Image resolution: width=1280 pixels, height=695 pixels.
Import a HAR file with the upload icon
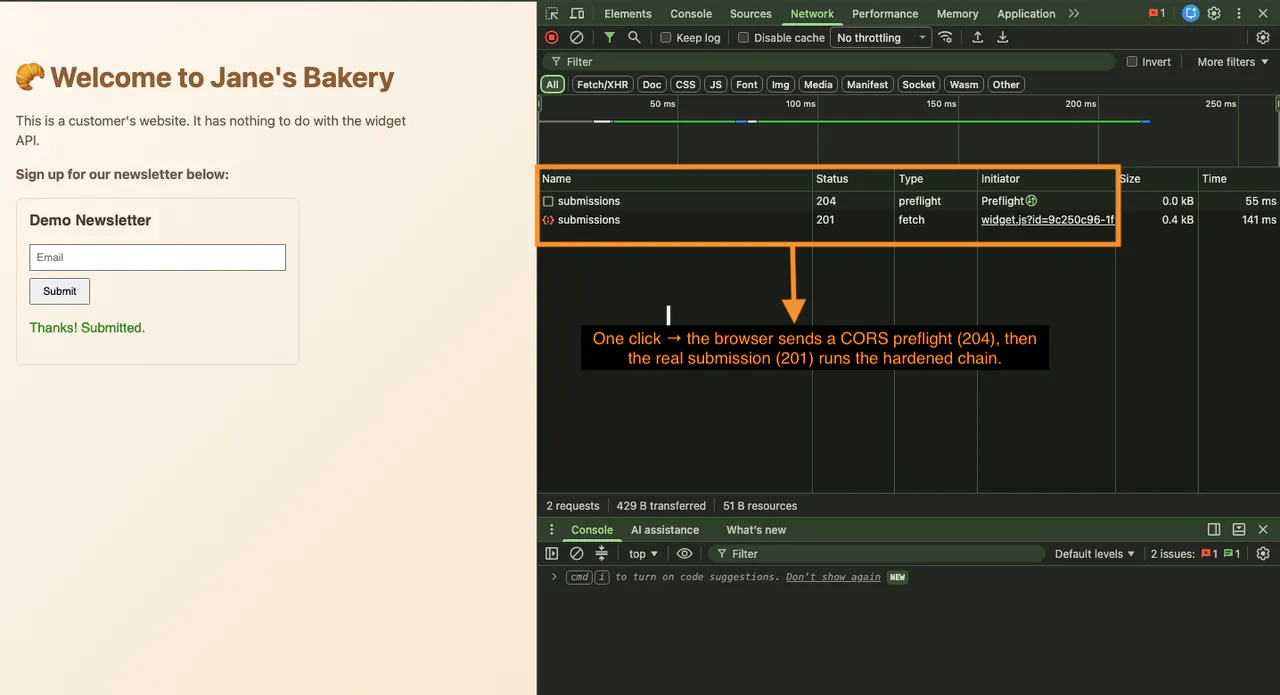[978, 38]
